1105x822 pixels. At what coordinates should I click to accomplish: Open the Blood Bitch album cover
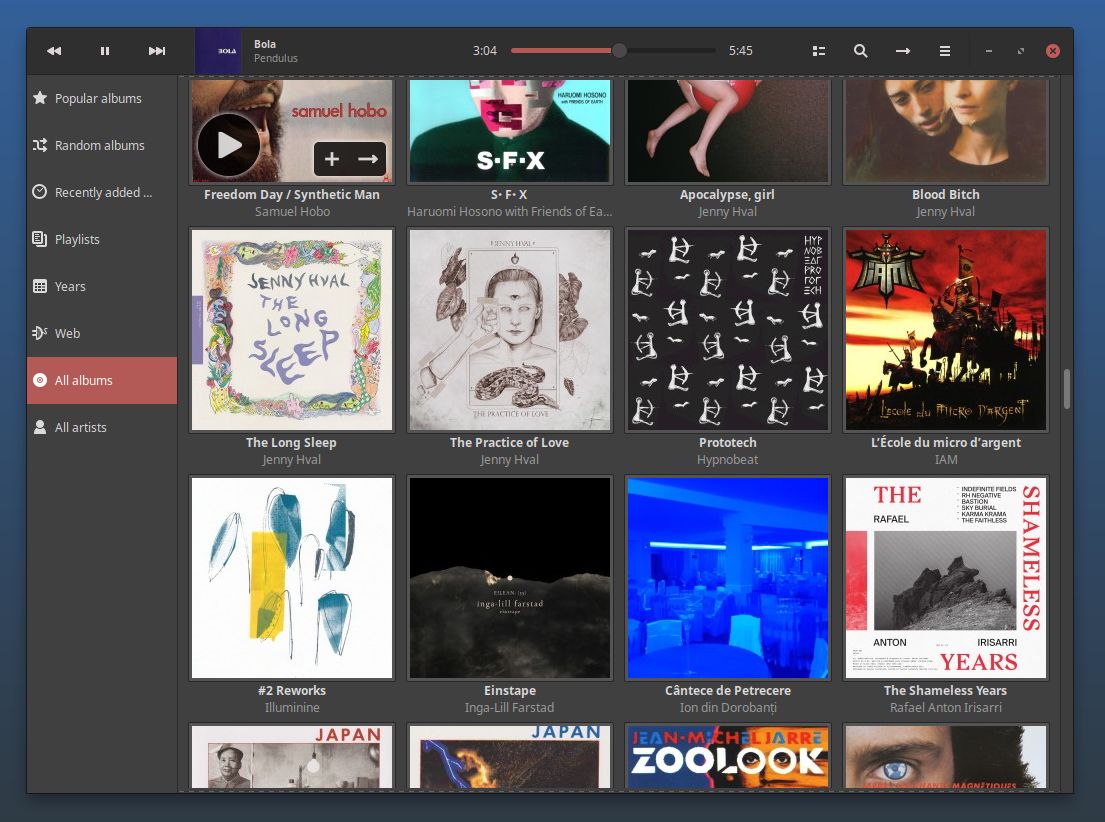click(946, 130)
